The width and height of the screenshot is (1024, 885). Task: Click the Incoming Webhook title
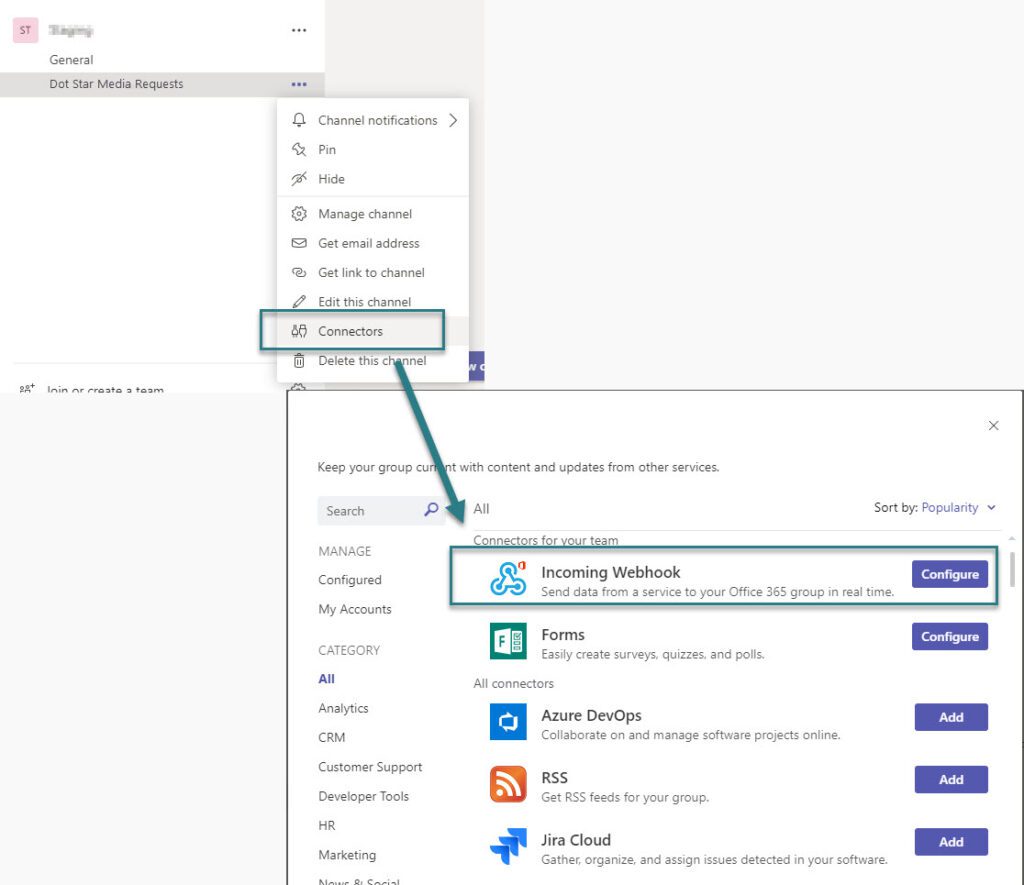[x=611, y=572]
